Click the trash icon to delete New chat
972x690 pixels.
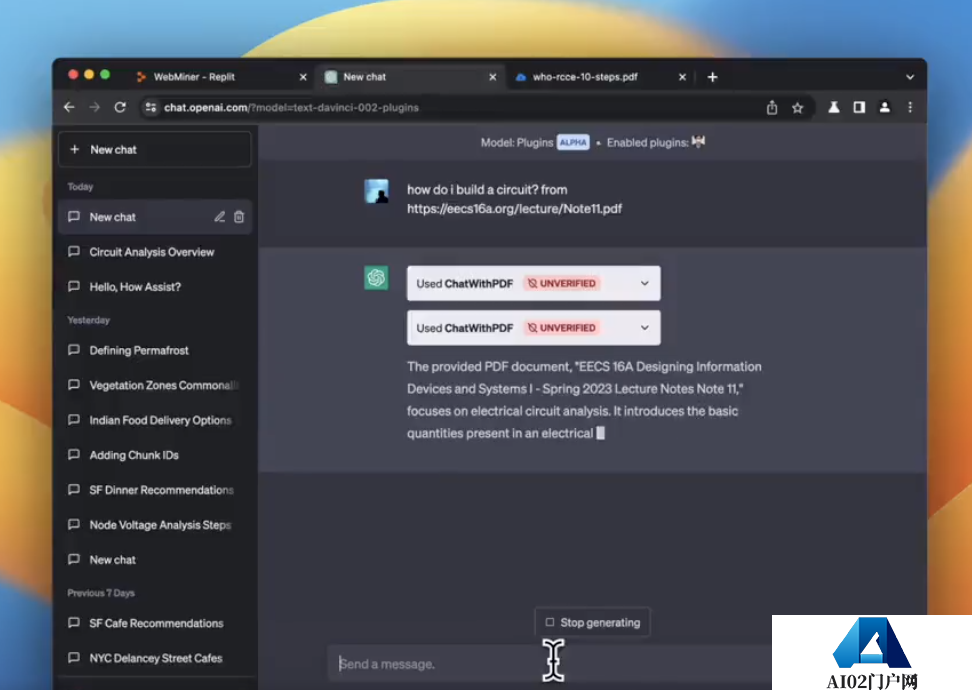[239, 217]
